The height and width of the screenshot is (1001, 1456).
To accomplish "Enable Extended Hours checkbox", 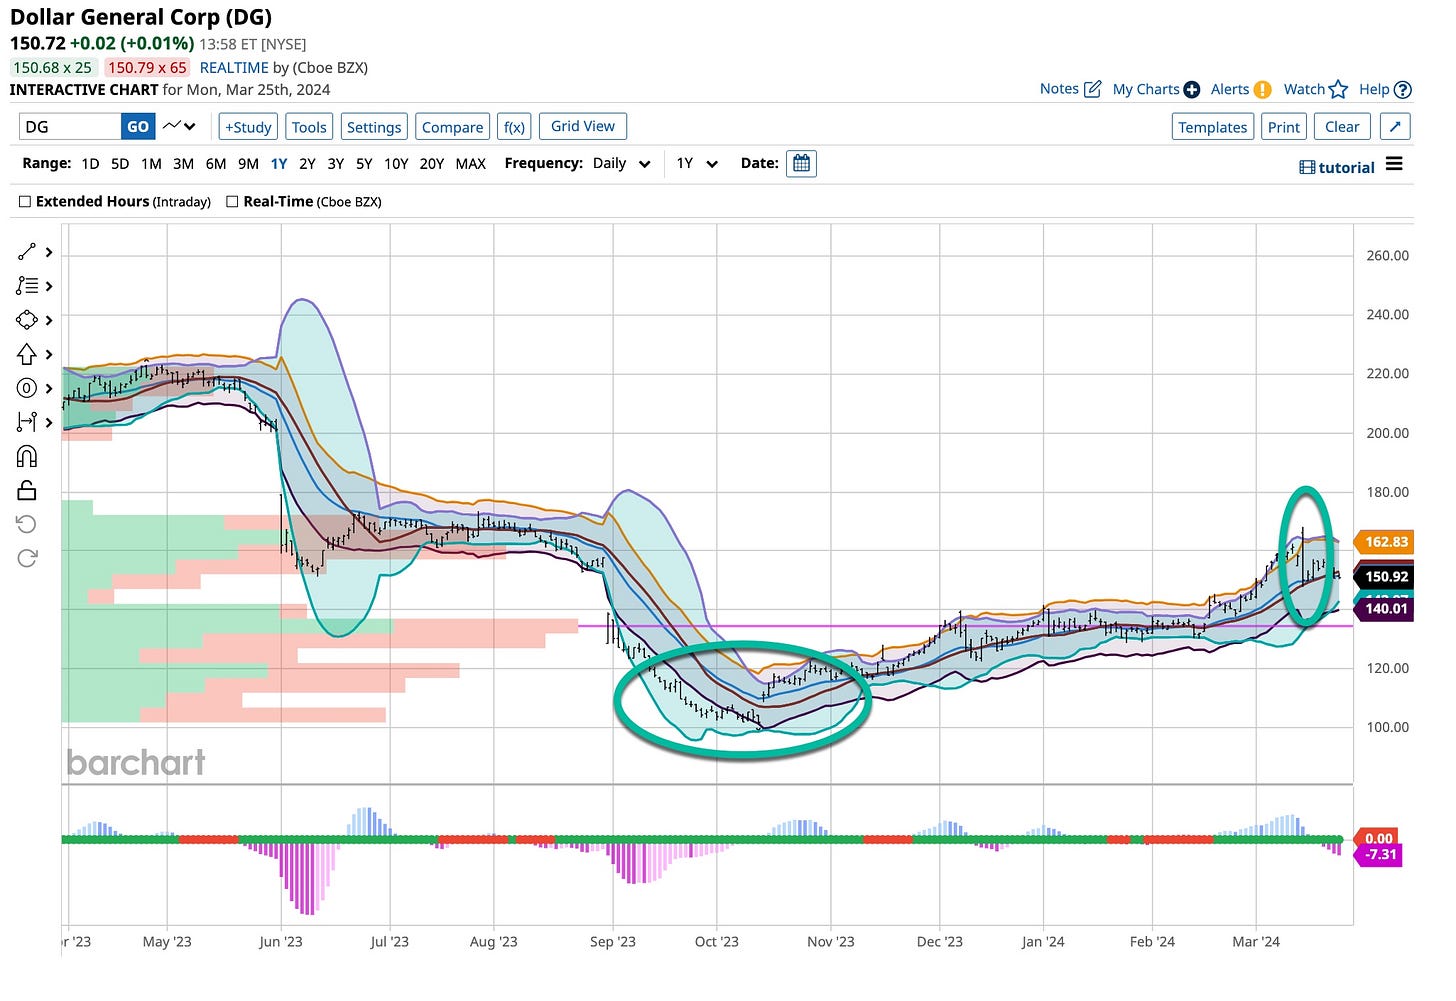I will point(25,201).
